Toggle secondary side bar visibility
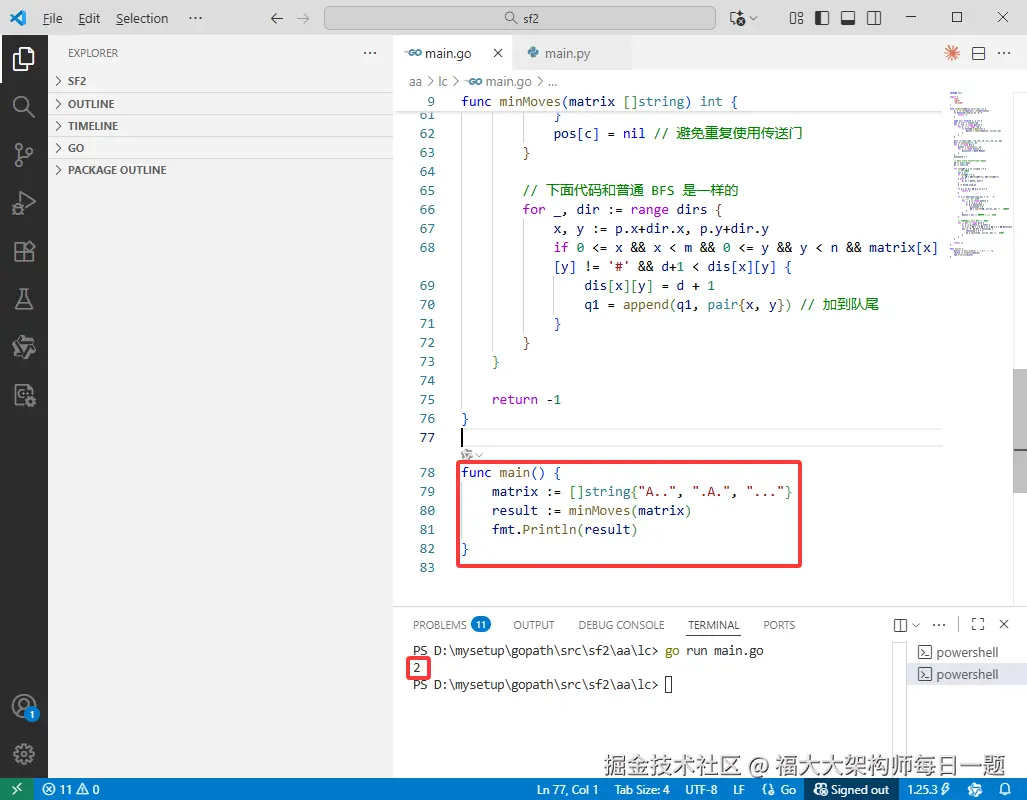This screenshot has height=800, width=1027. coord(874,18)
